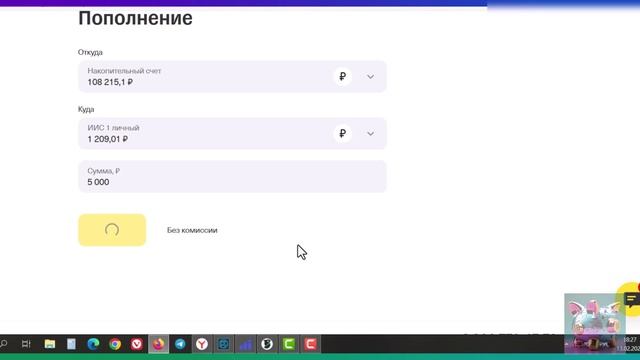
Task: Click the 'Без комиссии' text
Action: tap(192, 230)
